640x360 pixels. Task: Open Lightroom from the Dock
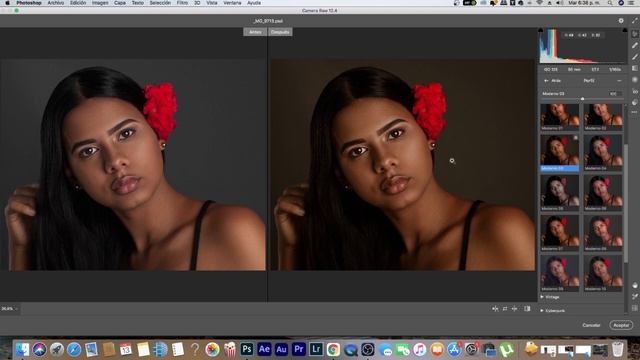[316, 349]
